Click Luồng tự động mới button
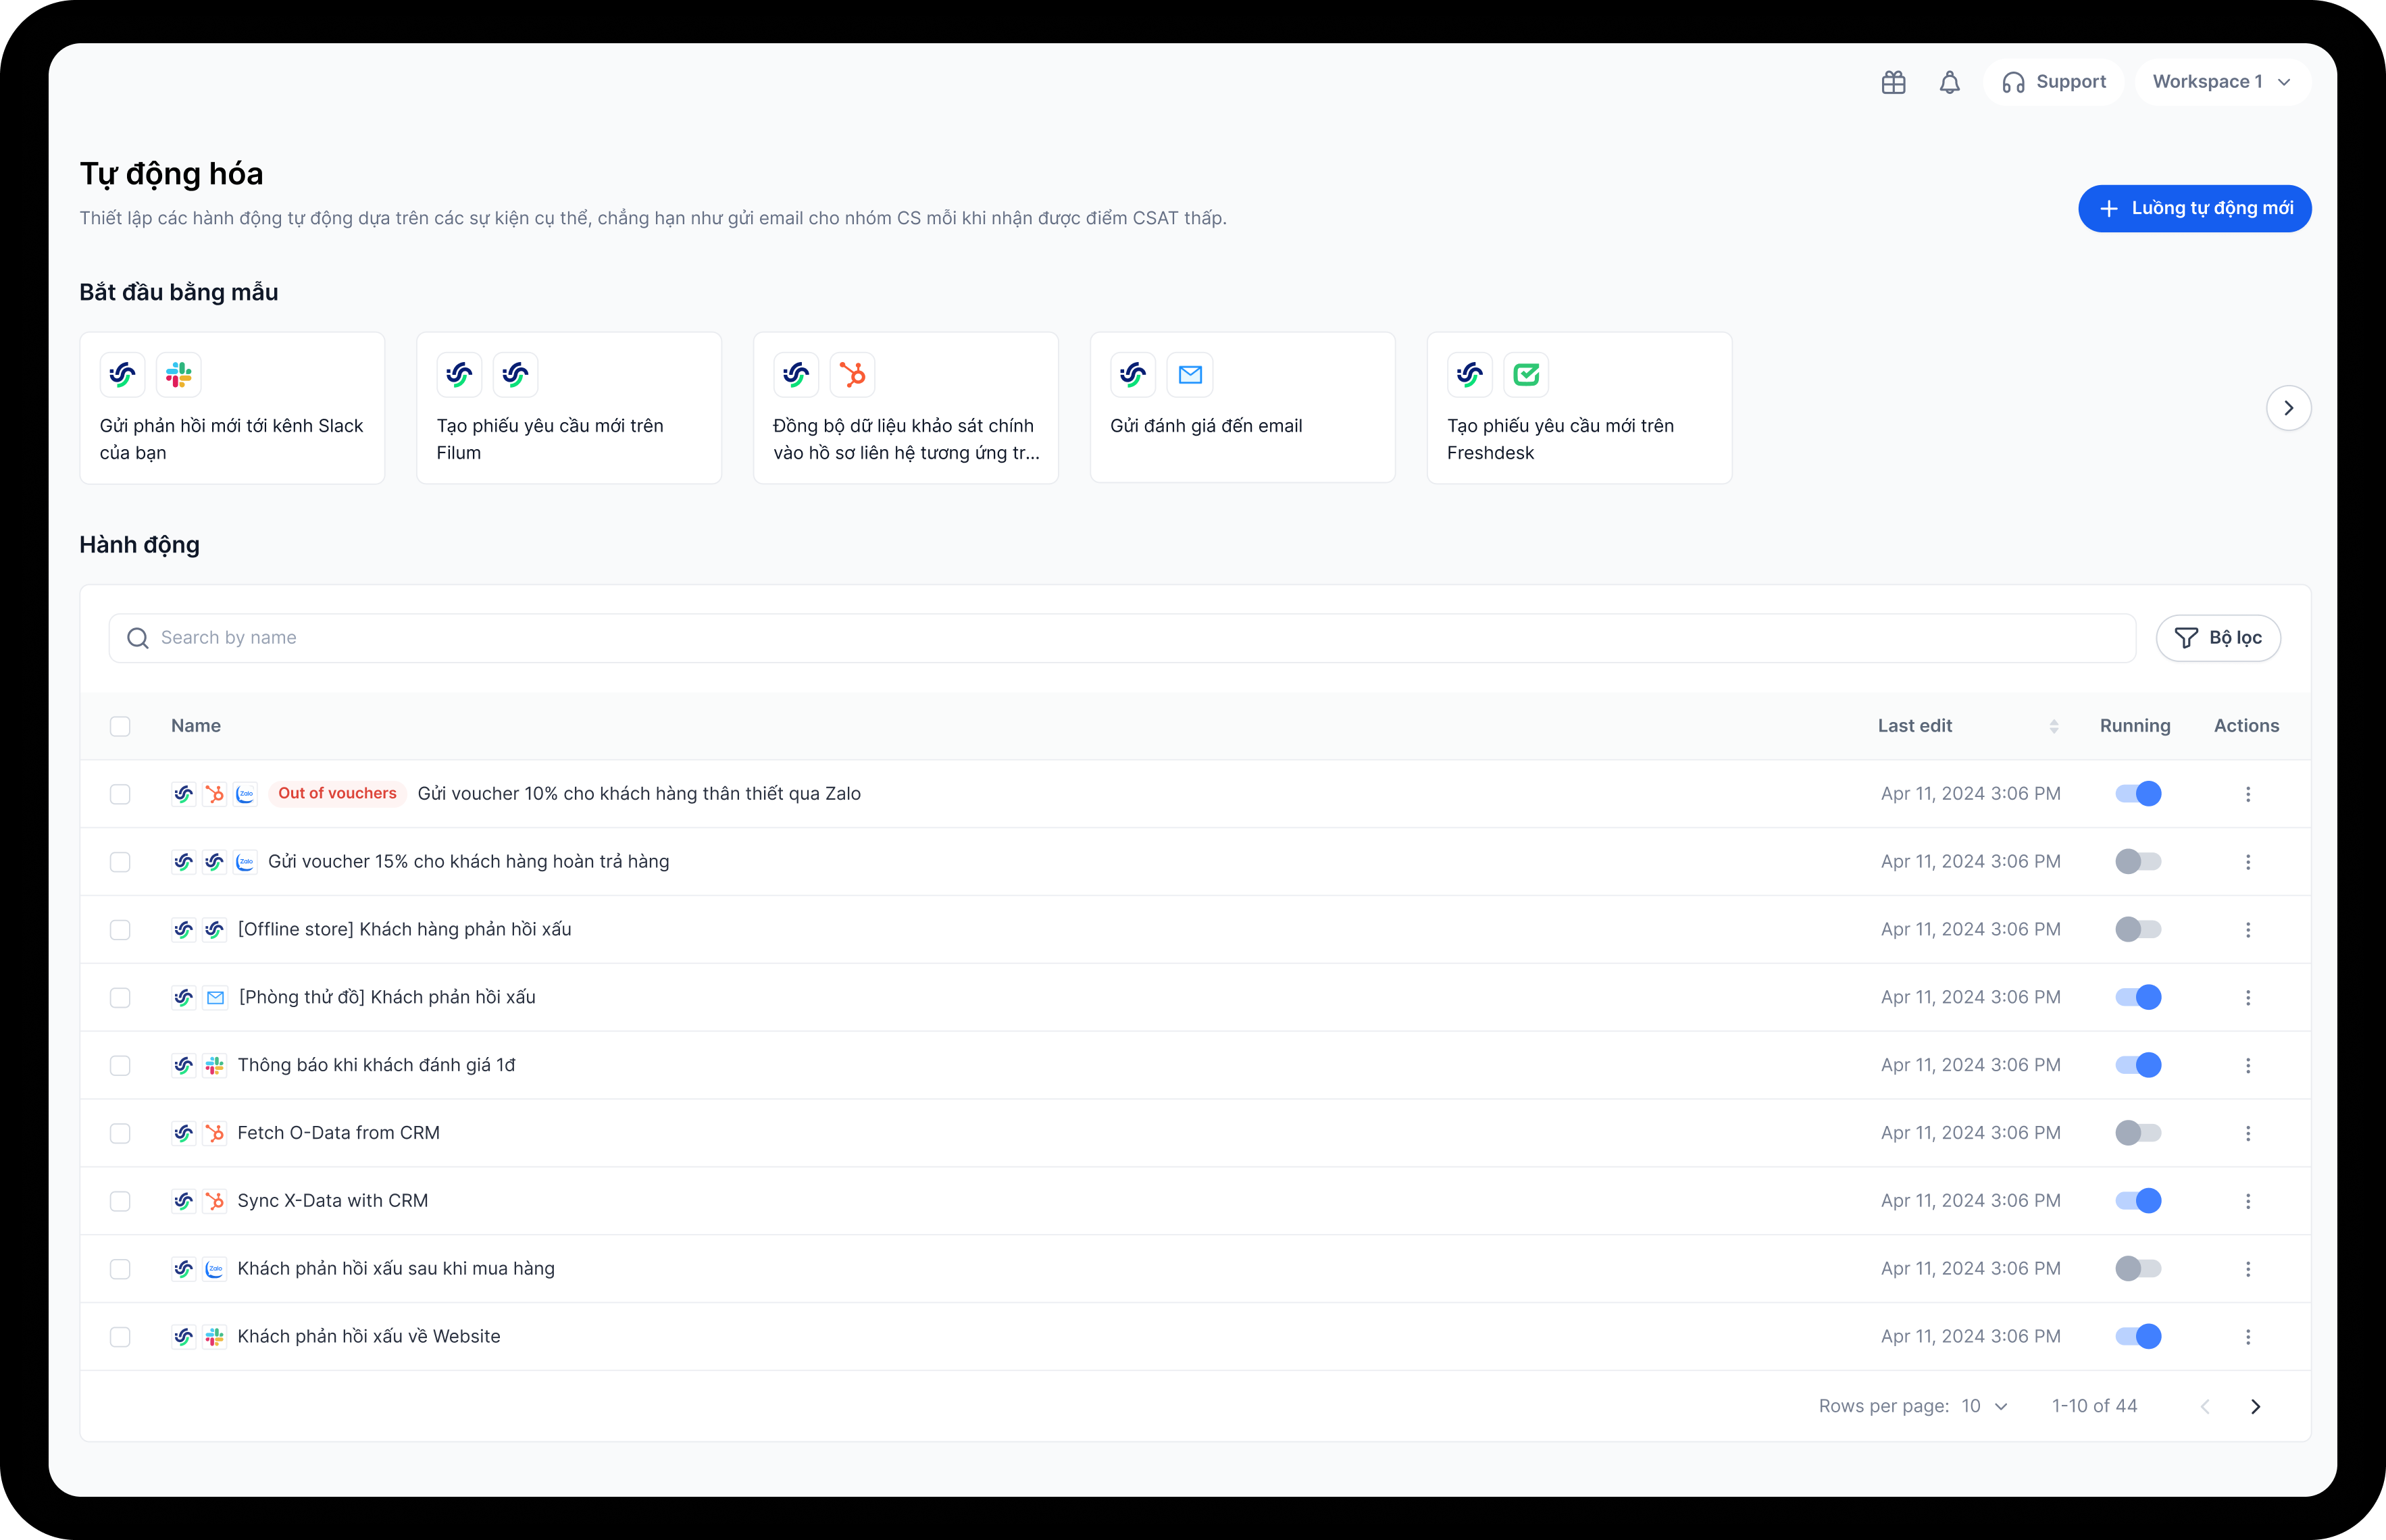2386x1540 pixels. coord(2194,208)
